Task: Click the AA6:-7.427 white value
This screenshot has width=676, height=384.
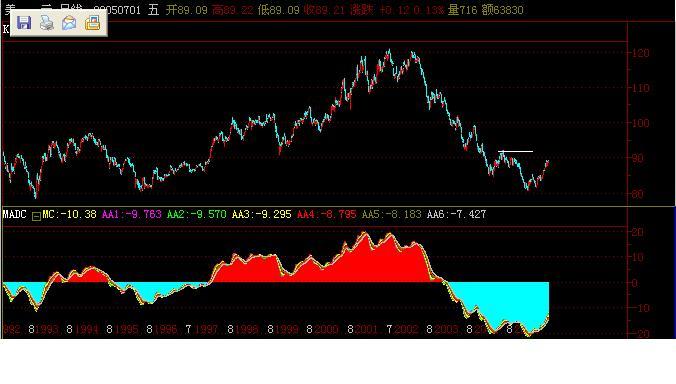Action: [x=457, y=214]
